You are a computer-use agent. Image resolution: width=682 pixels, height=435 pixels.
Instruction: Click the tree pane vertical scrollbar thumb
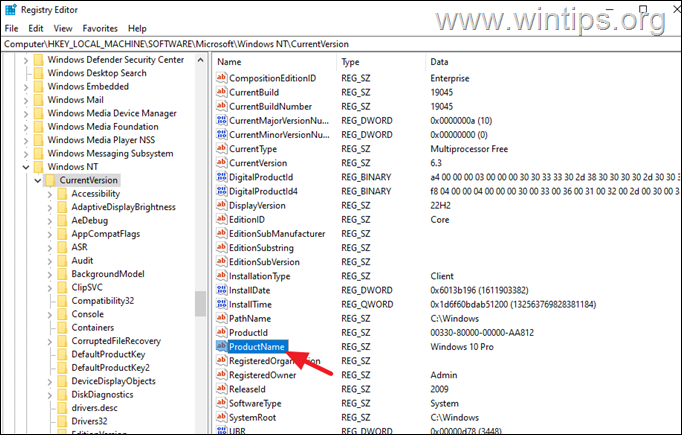200,304
